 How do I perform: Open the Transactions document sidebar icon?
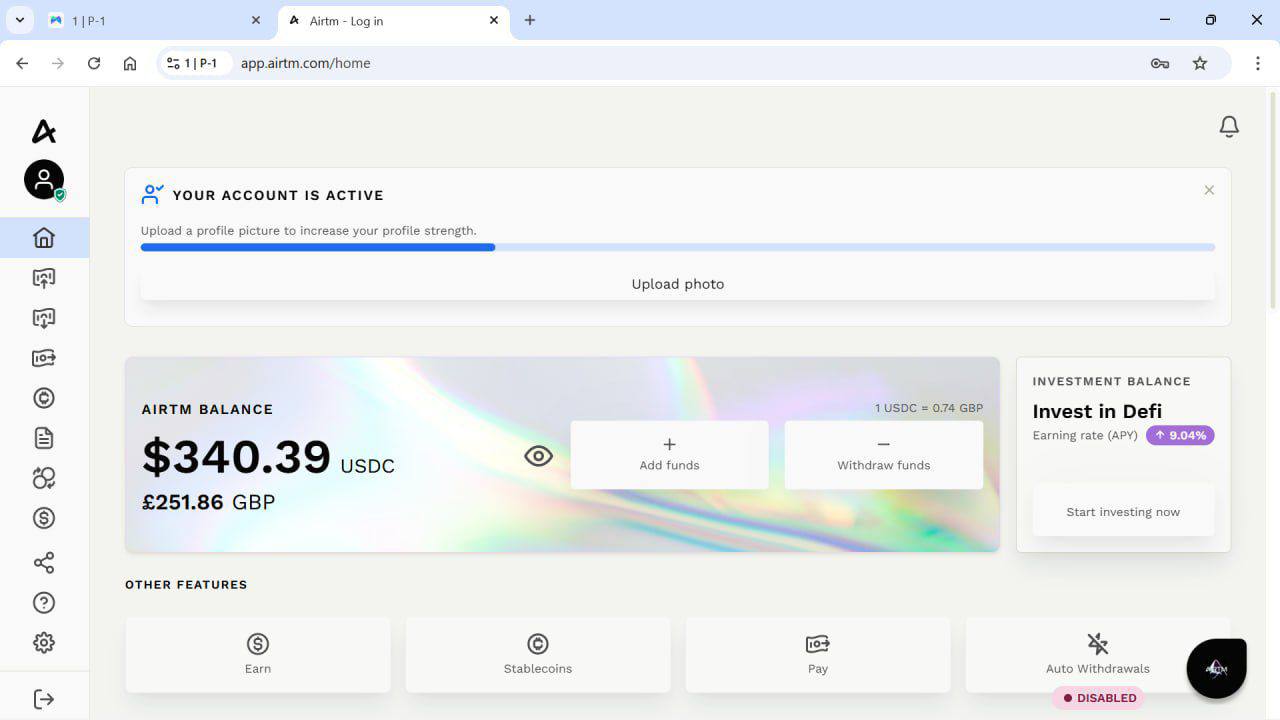tap(44, 438)
